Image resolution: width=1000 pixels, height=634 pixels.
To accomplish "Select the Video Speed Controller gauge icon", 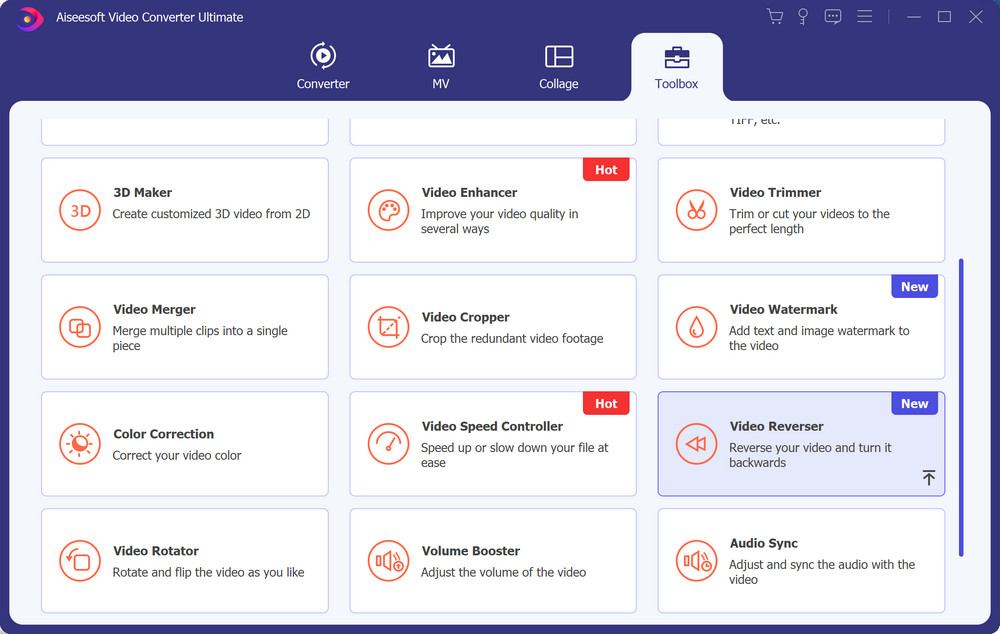I will tap(388, 444).
